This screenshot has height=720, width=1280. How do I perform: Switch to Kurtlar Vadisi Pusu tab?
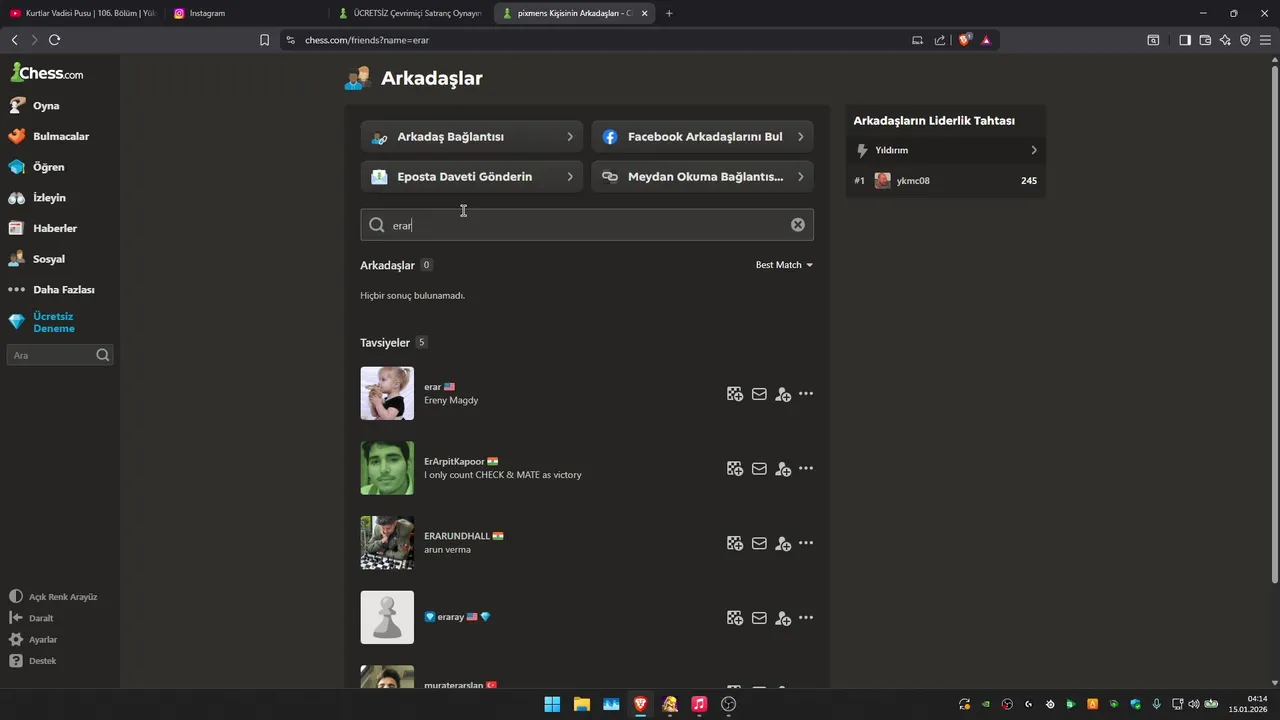click(82, 13)
